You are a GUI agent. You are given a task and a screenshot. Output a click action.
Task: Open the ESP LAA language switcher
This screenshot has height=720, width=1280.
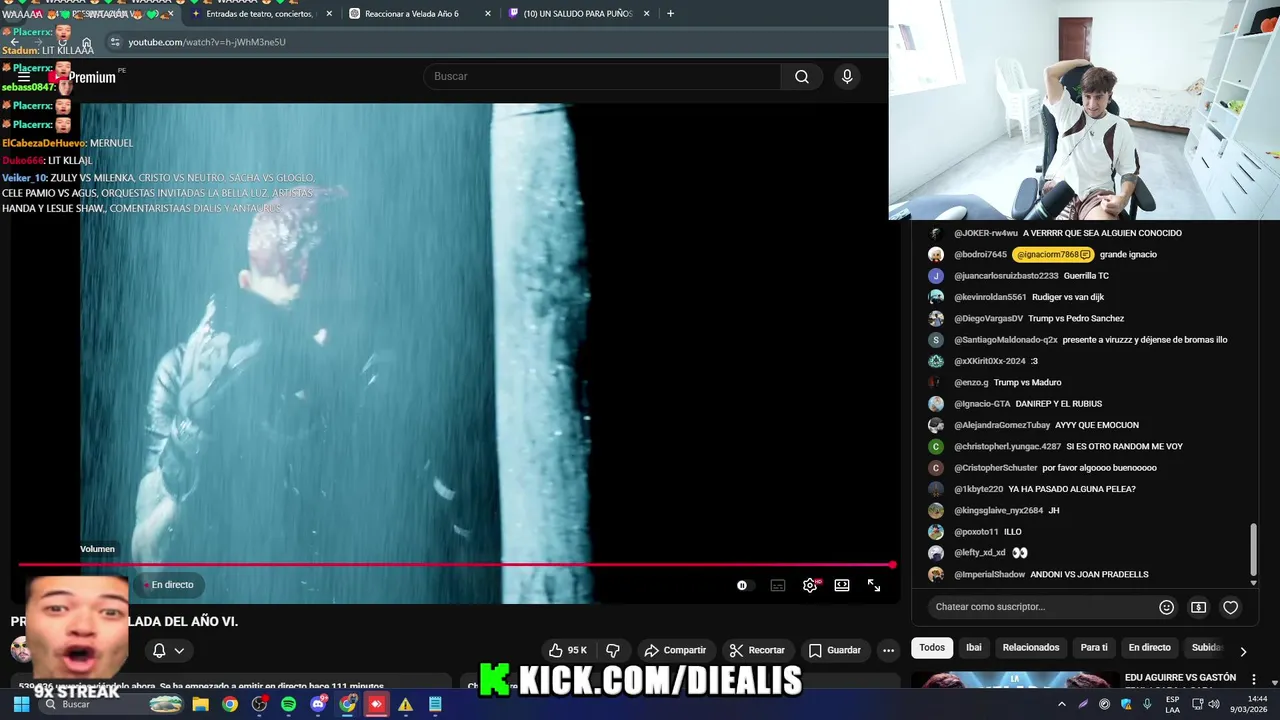coord(1173,704)
